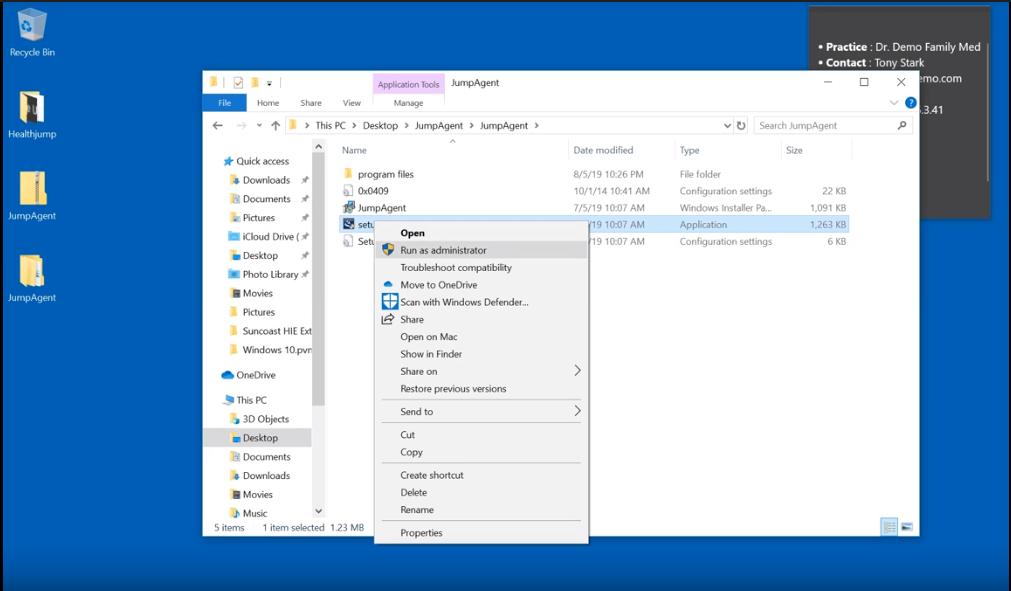
Task: Go forward with the Forward arrow
Action: [x=241, y=126]
